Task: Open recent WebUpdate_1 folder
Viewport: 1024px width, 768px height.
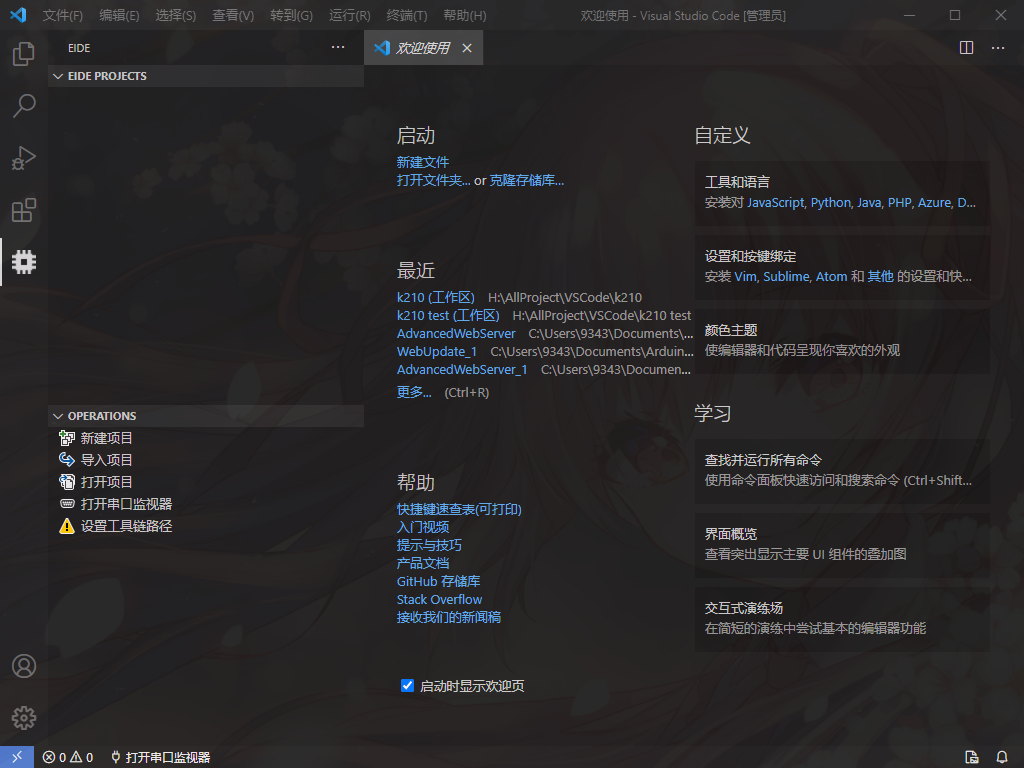Action: pyautogui.click(x=437, y=351)
